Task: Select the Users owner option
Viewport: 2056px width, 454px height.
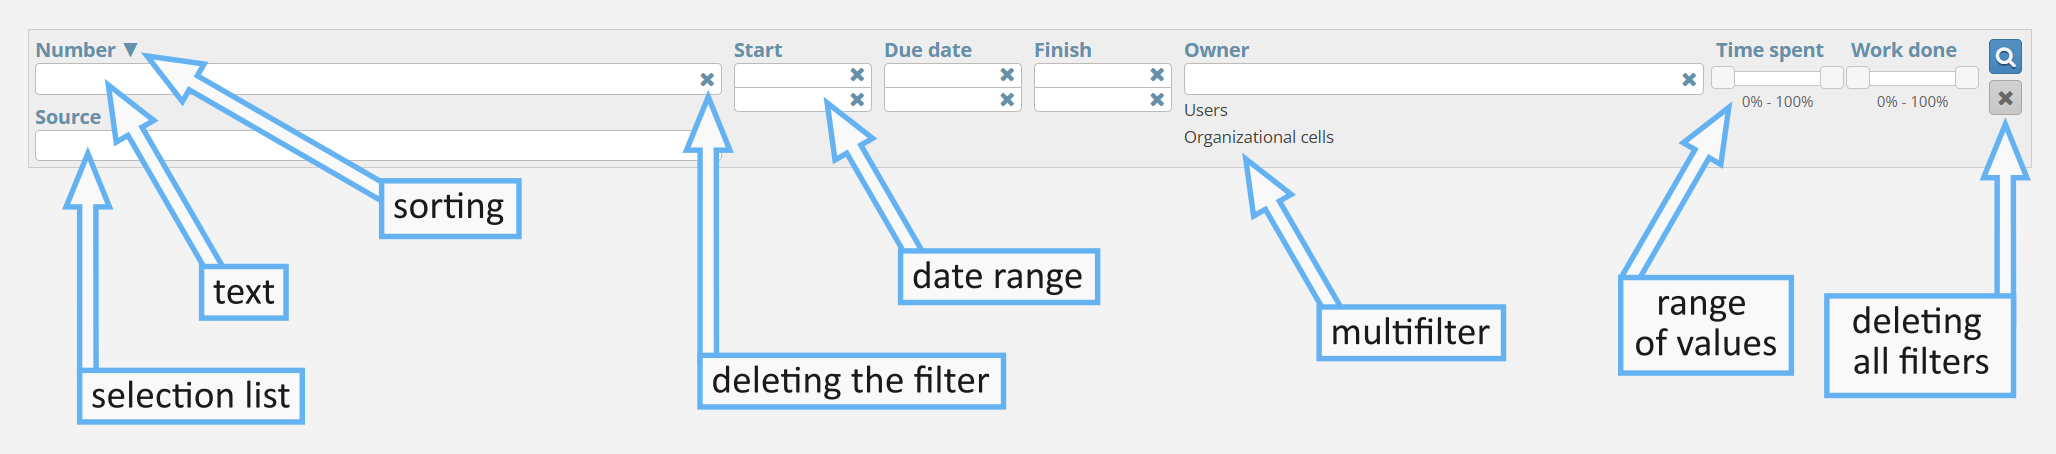Action: click(1205, 110)
